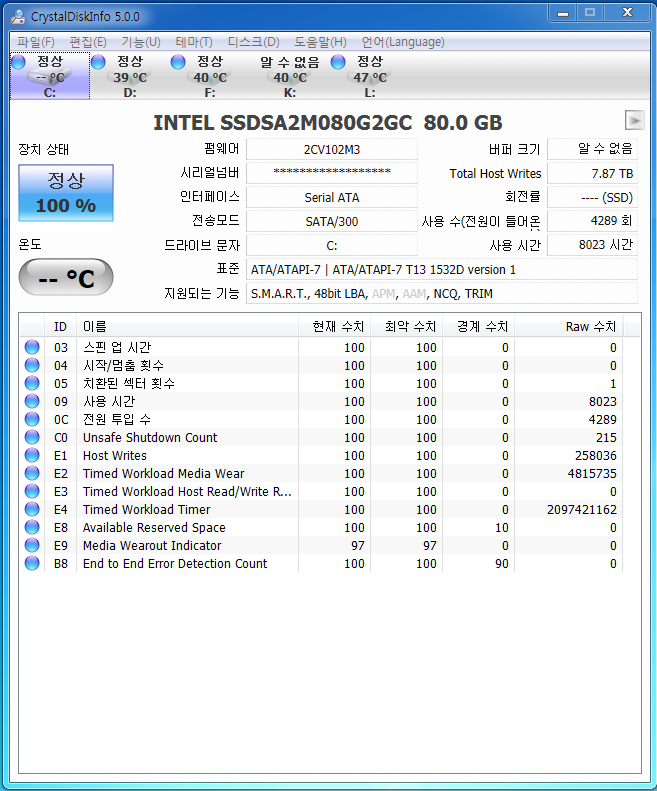Click the 정상 100 % health status button
This screenshot has width=657, height=791.
[x=66, y=193]
